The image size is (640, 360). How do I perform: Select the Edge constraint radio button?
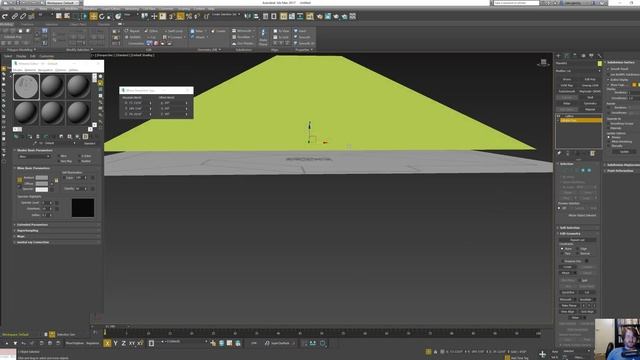click(578, 249)
